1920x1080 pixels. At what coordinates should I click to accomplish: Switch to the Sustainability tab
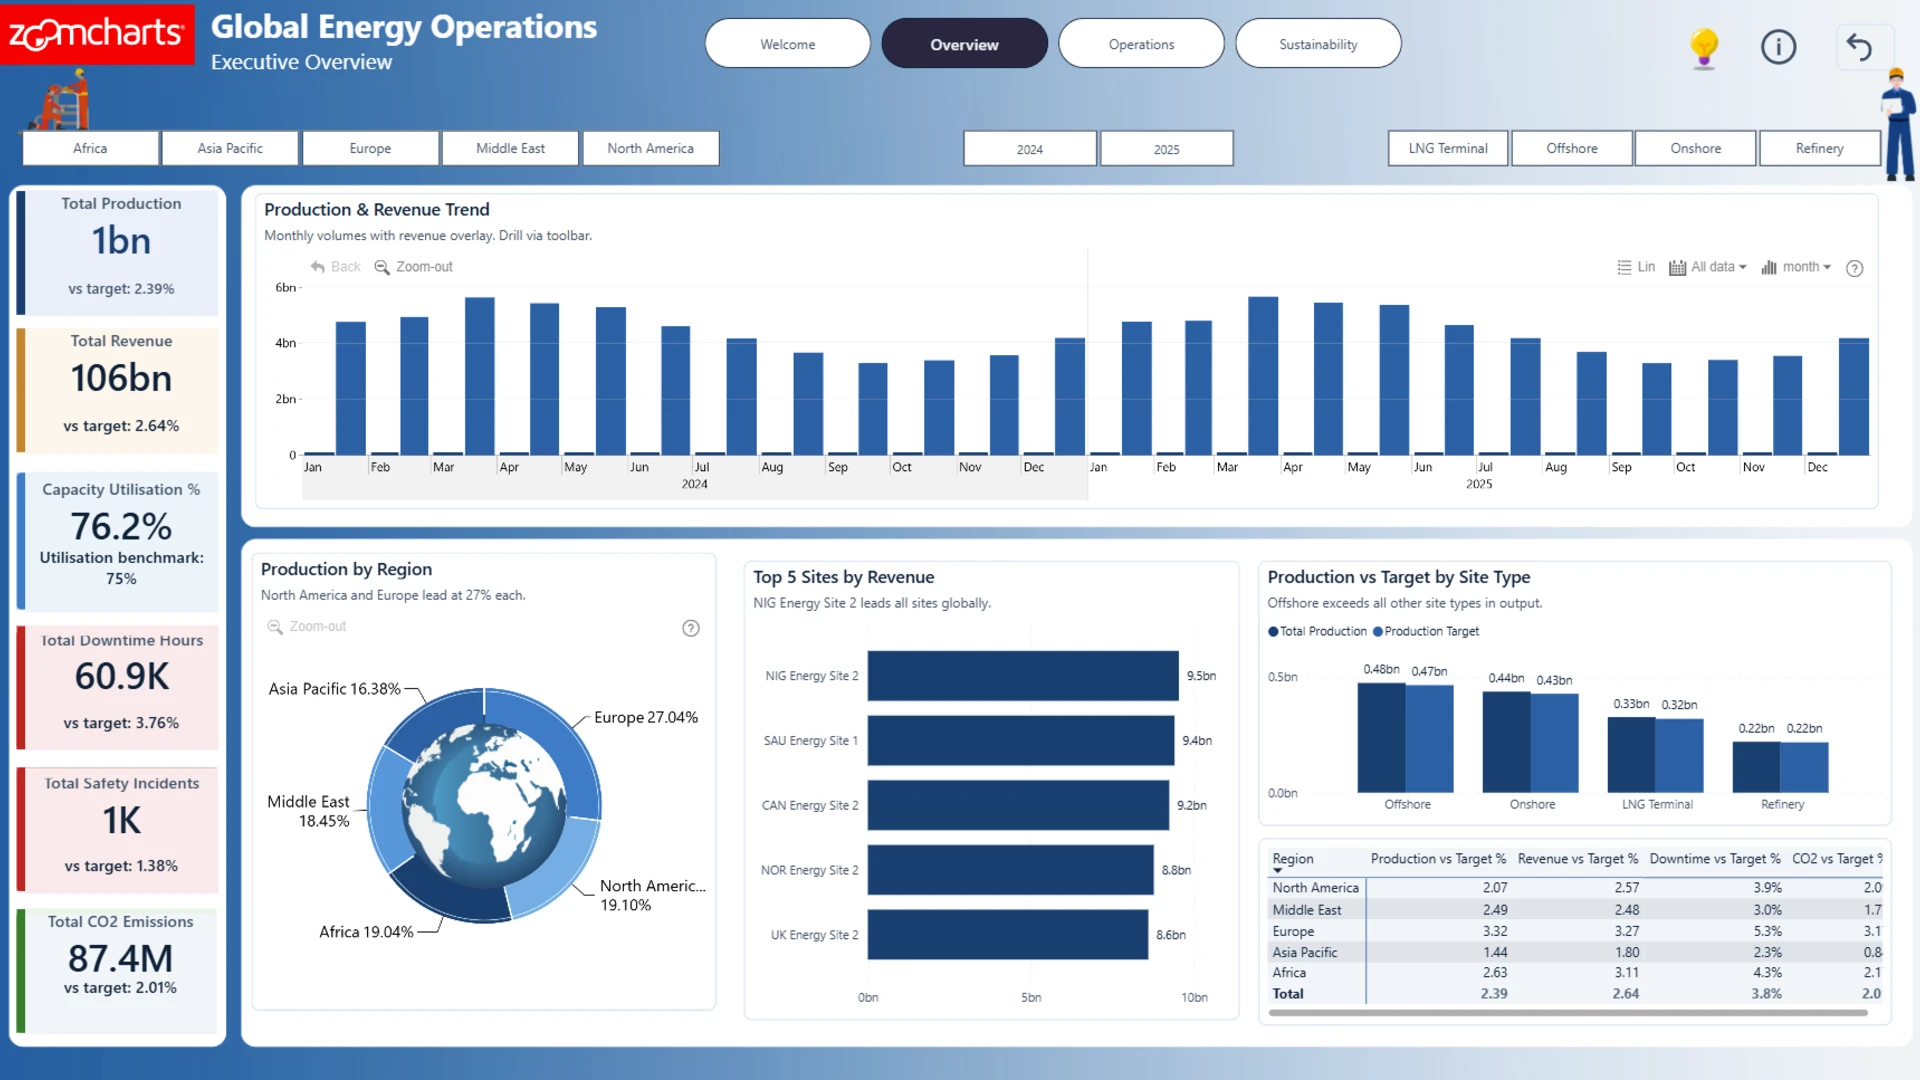(x=1318, y=44)
